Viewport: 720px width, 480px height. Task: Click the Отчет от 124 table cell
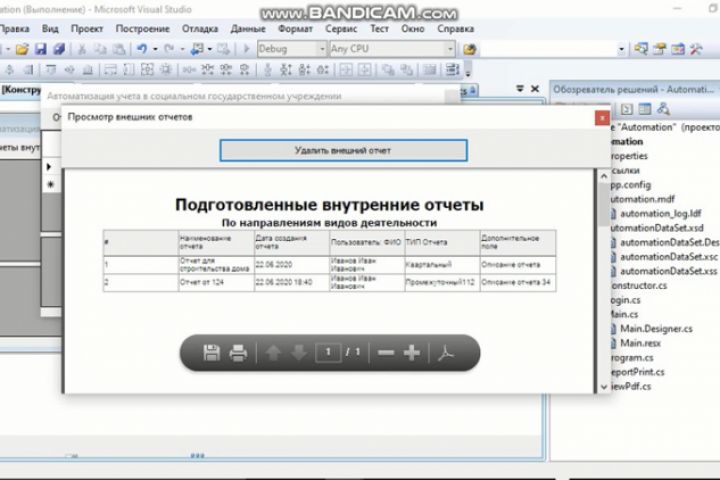point(216,282)
